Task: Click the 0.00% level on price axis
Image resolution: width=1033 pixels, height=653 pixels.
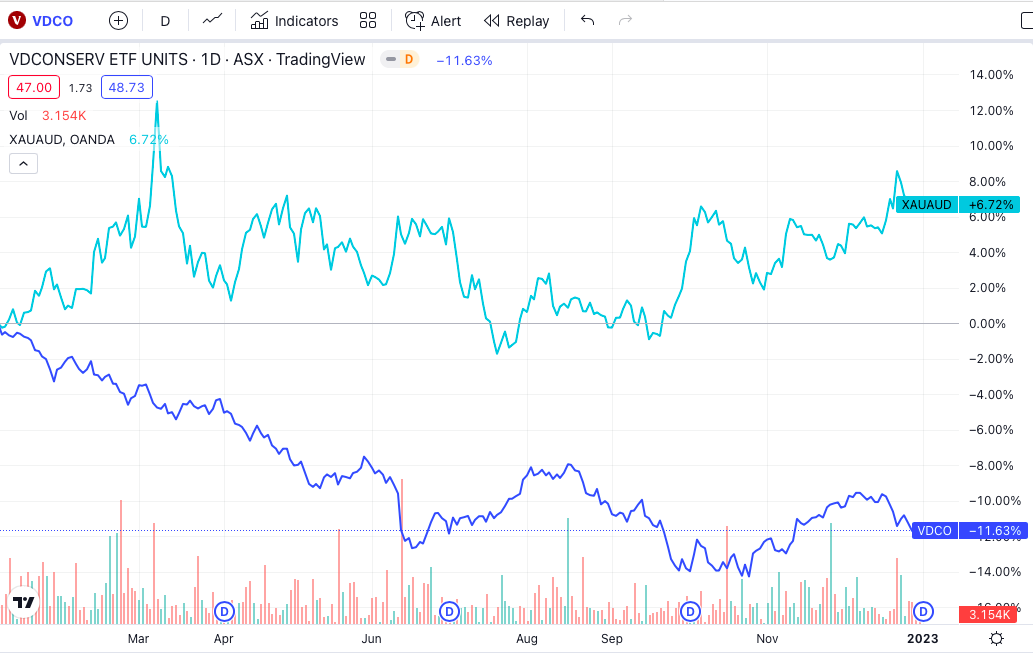Action: 987,324
